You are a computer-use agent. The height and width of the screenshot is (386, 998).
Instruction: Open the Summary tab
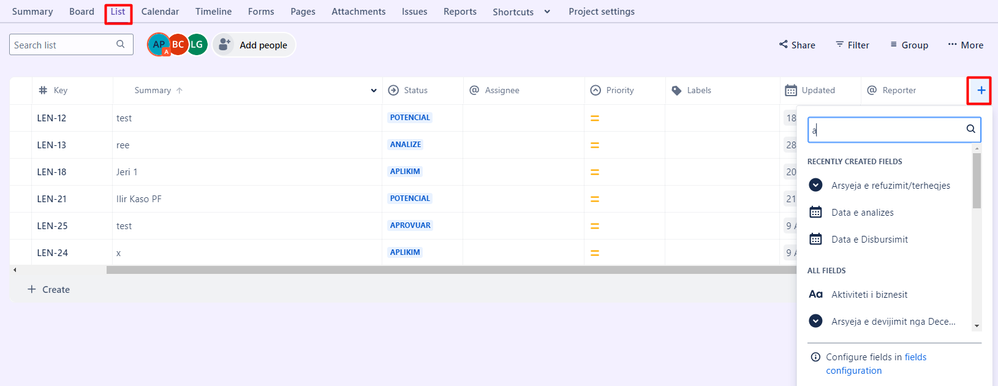(32, 11)
